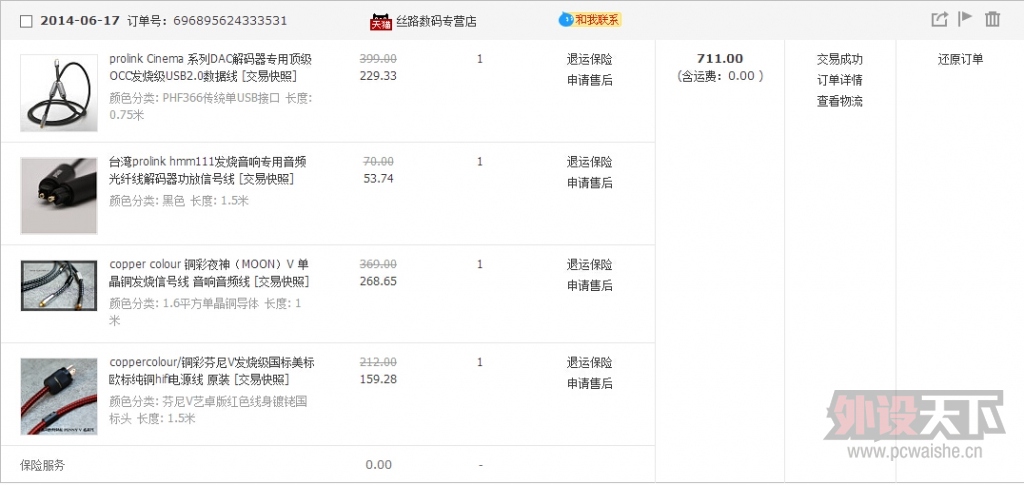Click 退运保险 for prolink Cinema item
Image resolution: width=1024 pixels, height=485 pixels.
click(590, 59)
